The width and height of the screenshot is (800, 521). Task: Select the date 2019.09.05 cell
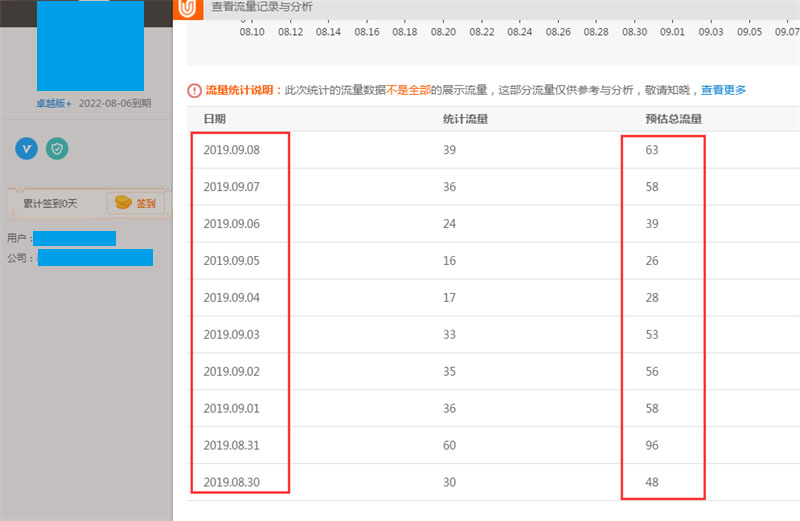(232, 261)
